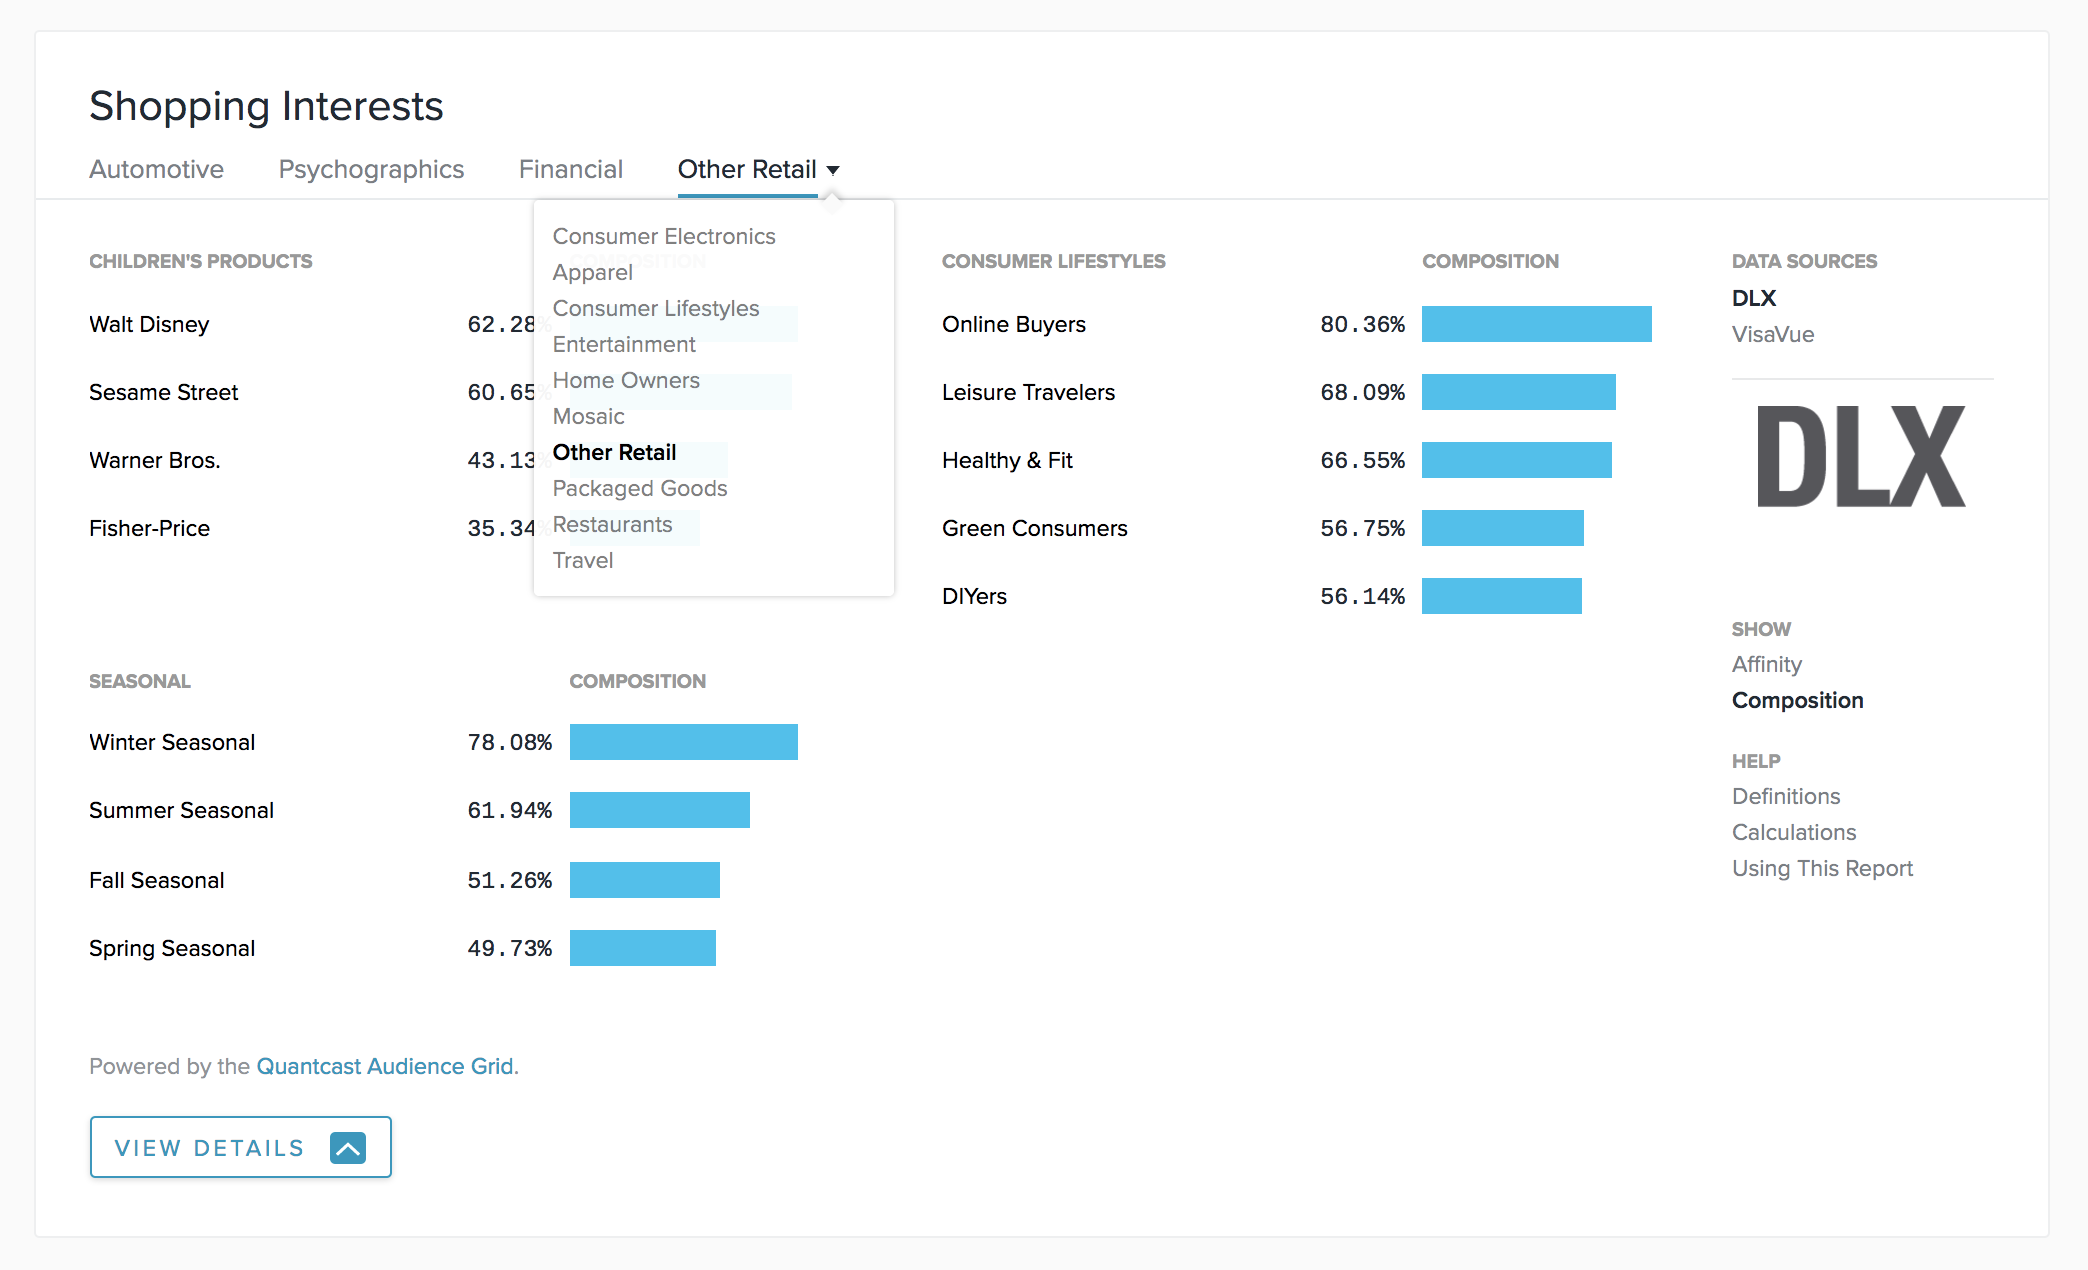This screenshot has height=1270, width=2088.
Task: Collapse details via chevron icon in View Details
Action: (347, 1147)
